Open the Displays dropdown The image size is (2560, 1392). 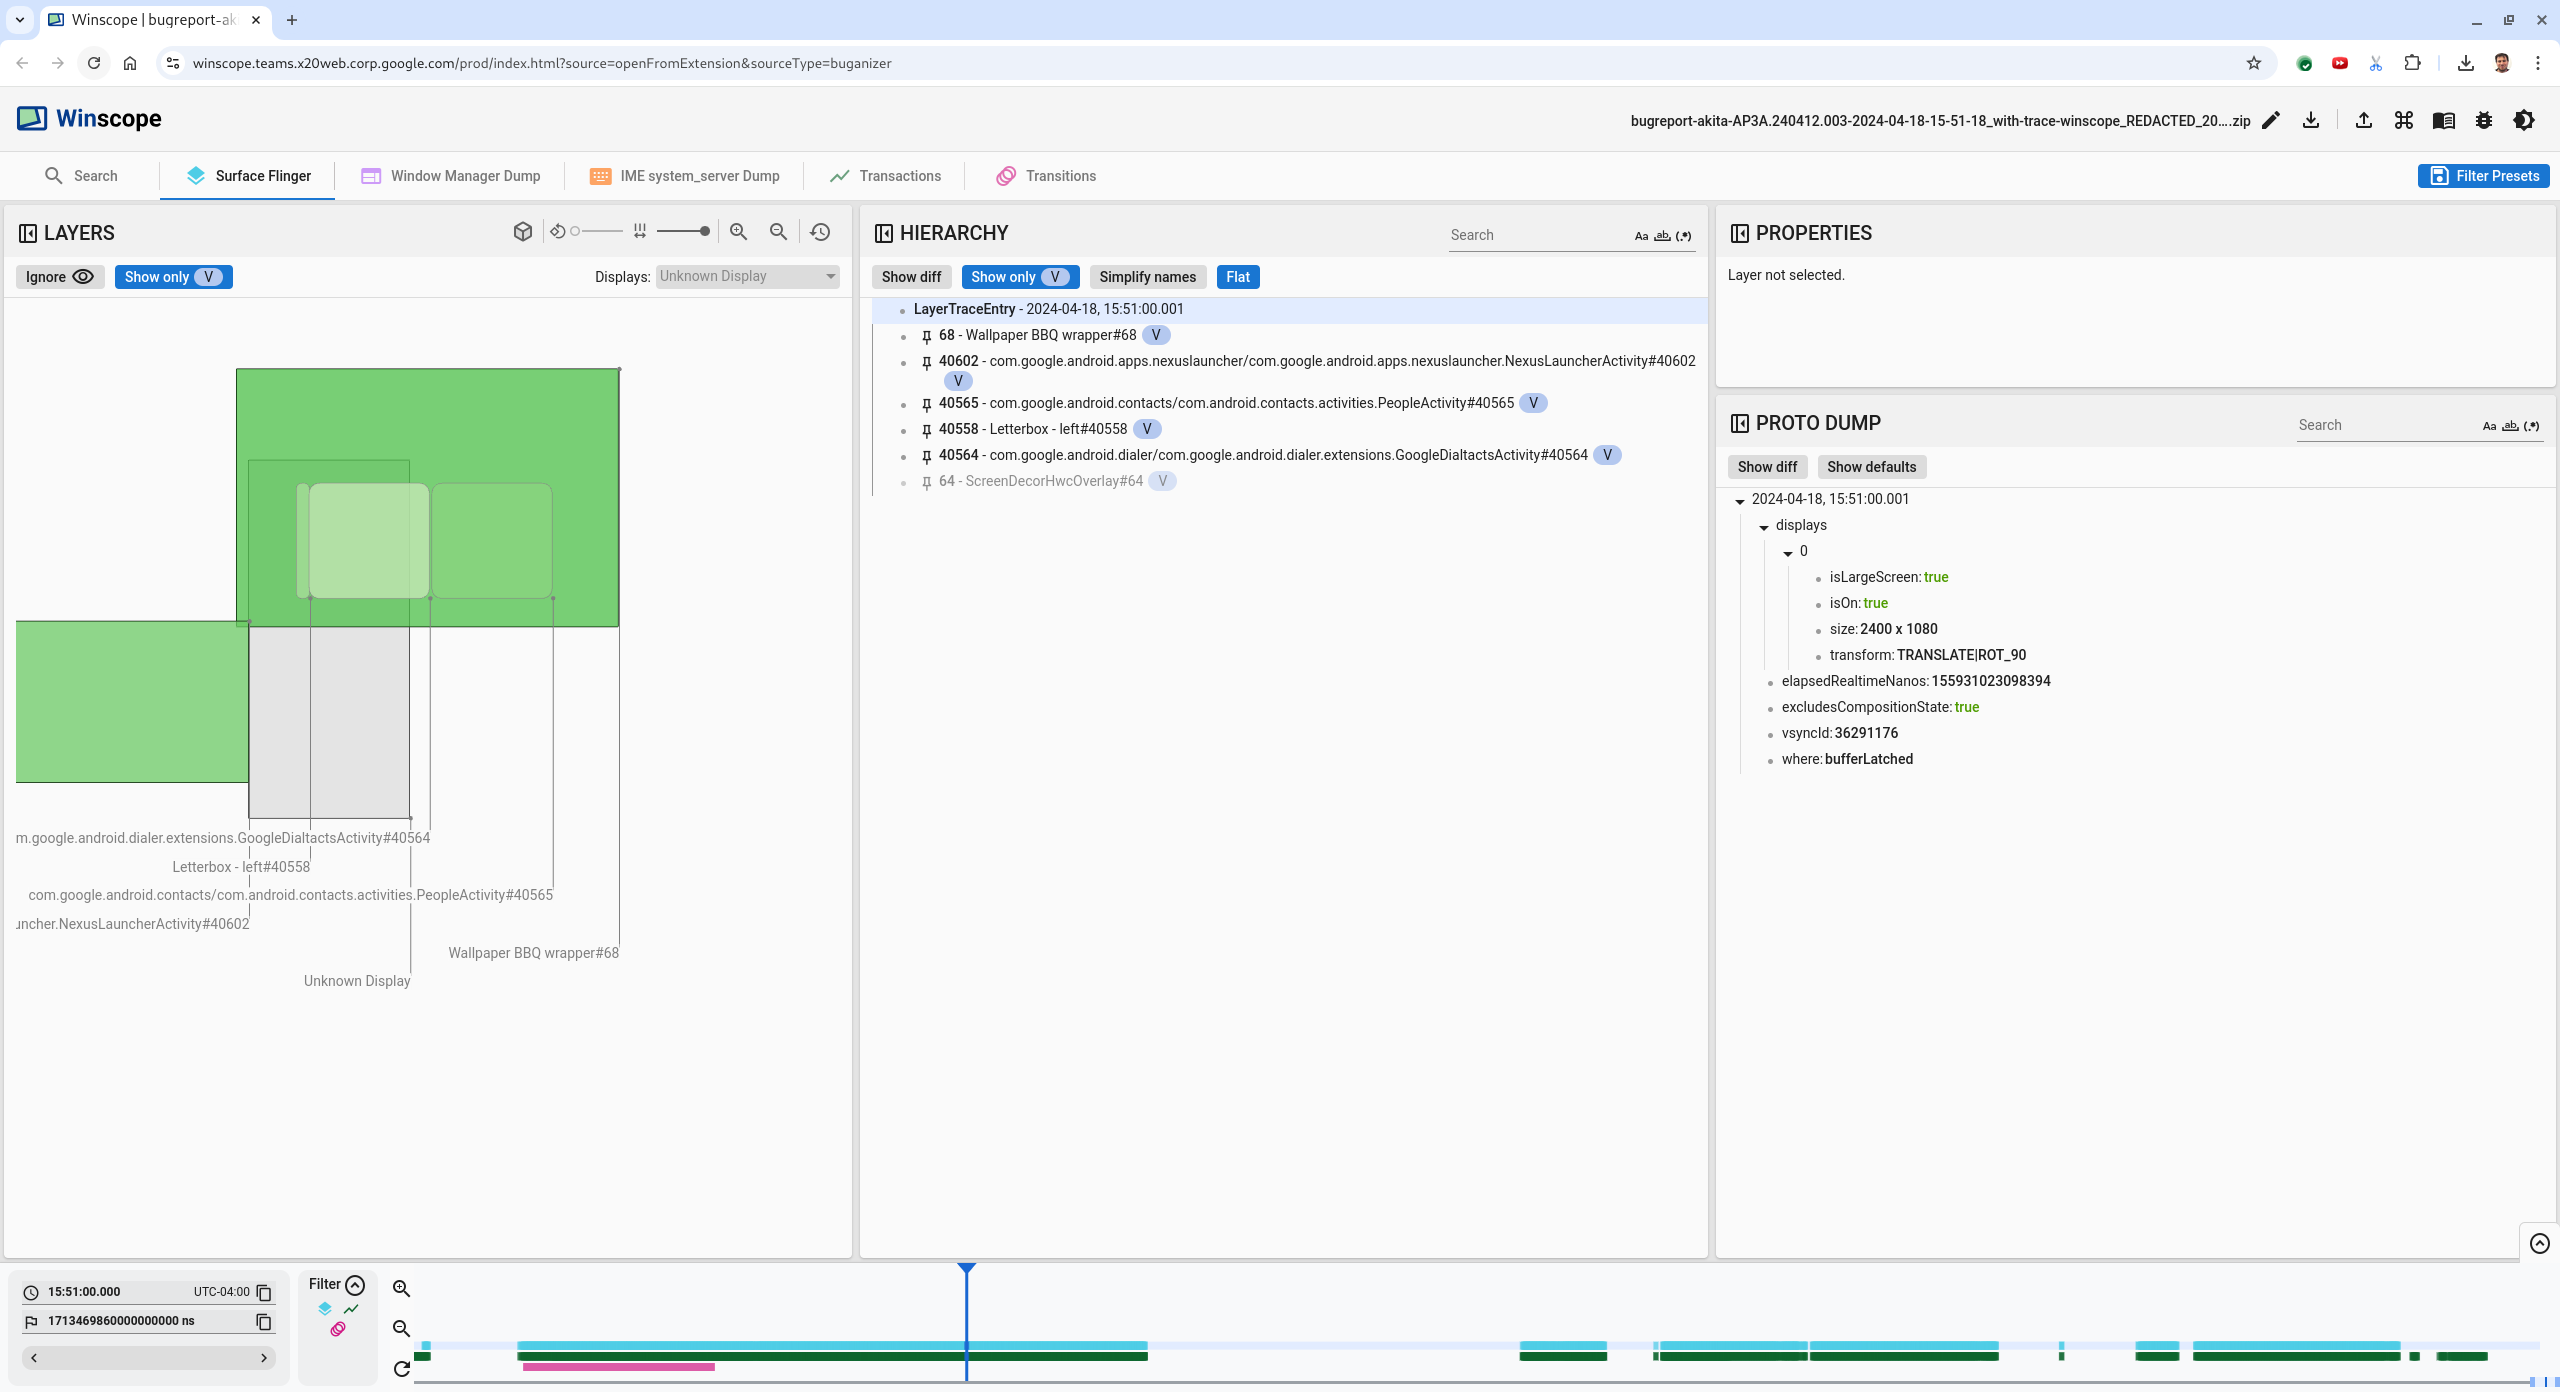747,277
